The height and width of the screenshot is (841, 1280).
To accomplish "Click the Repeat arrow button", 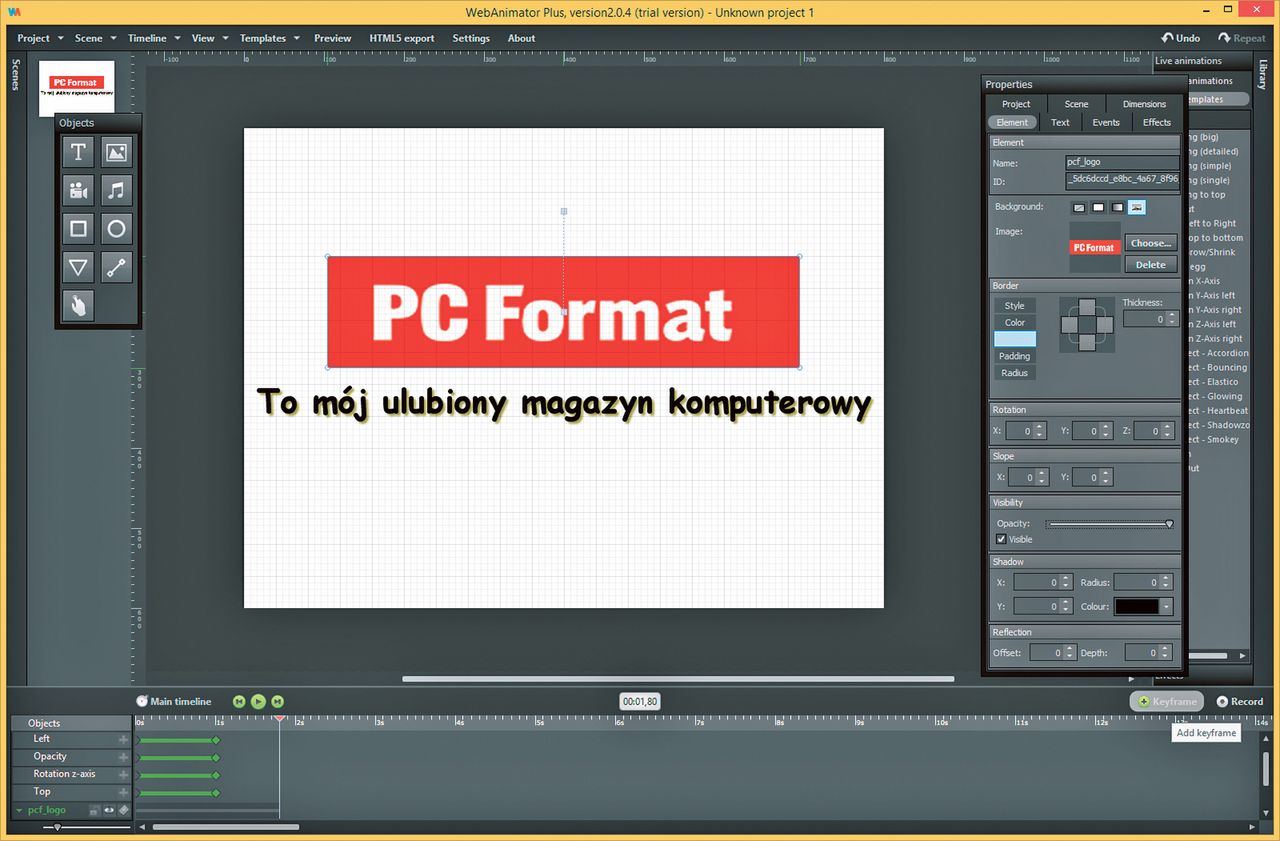I will [1242, 38].
